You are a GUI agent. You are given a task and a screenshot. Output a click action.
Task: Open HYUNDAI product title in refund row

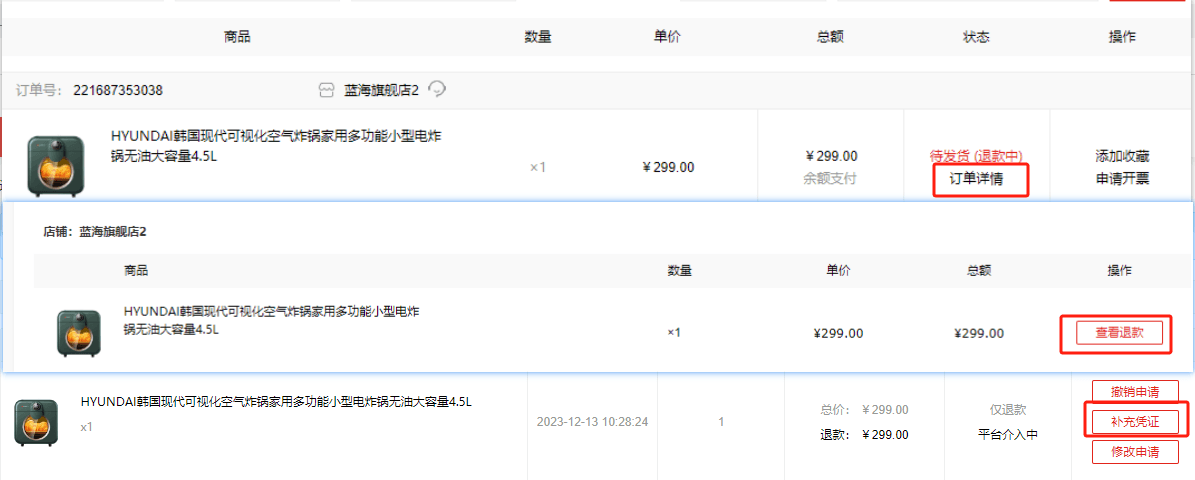coord(276,402)
